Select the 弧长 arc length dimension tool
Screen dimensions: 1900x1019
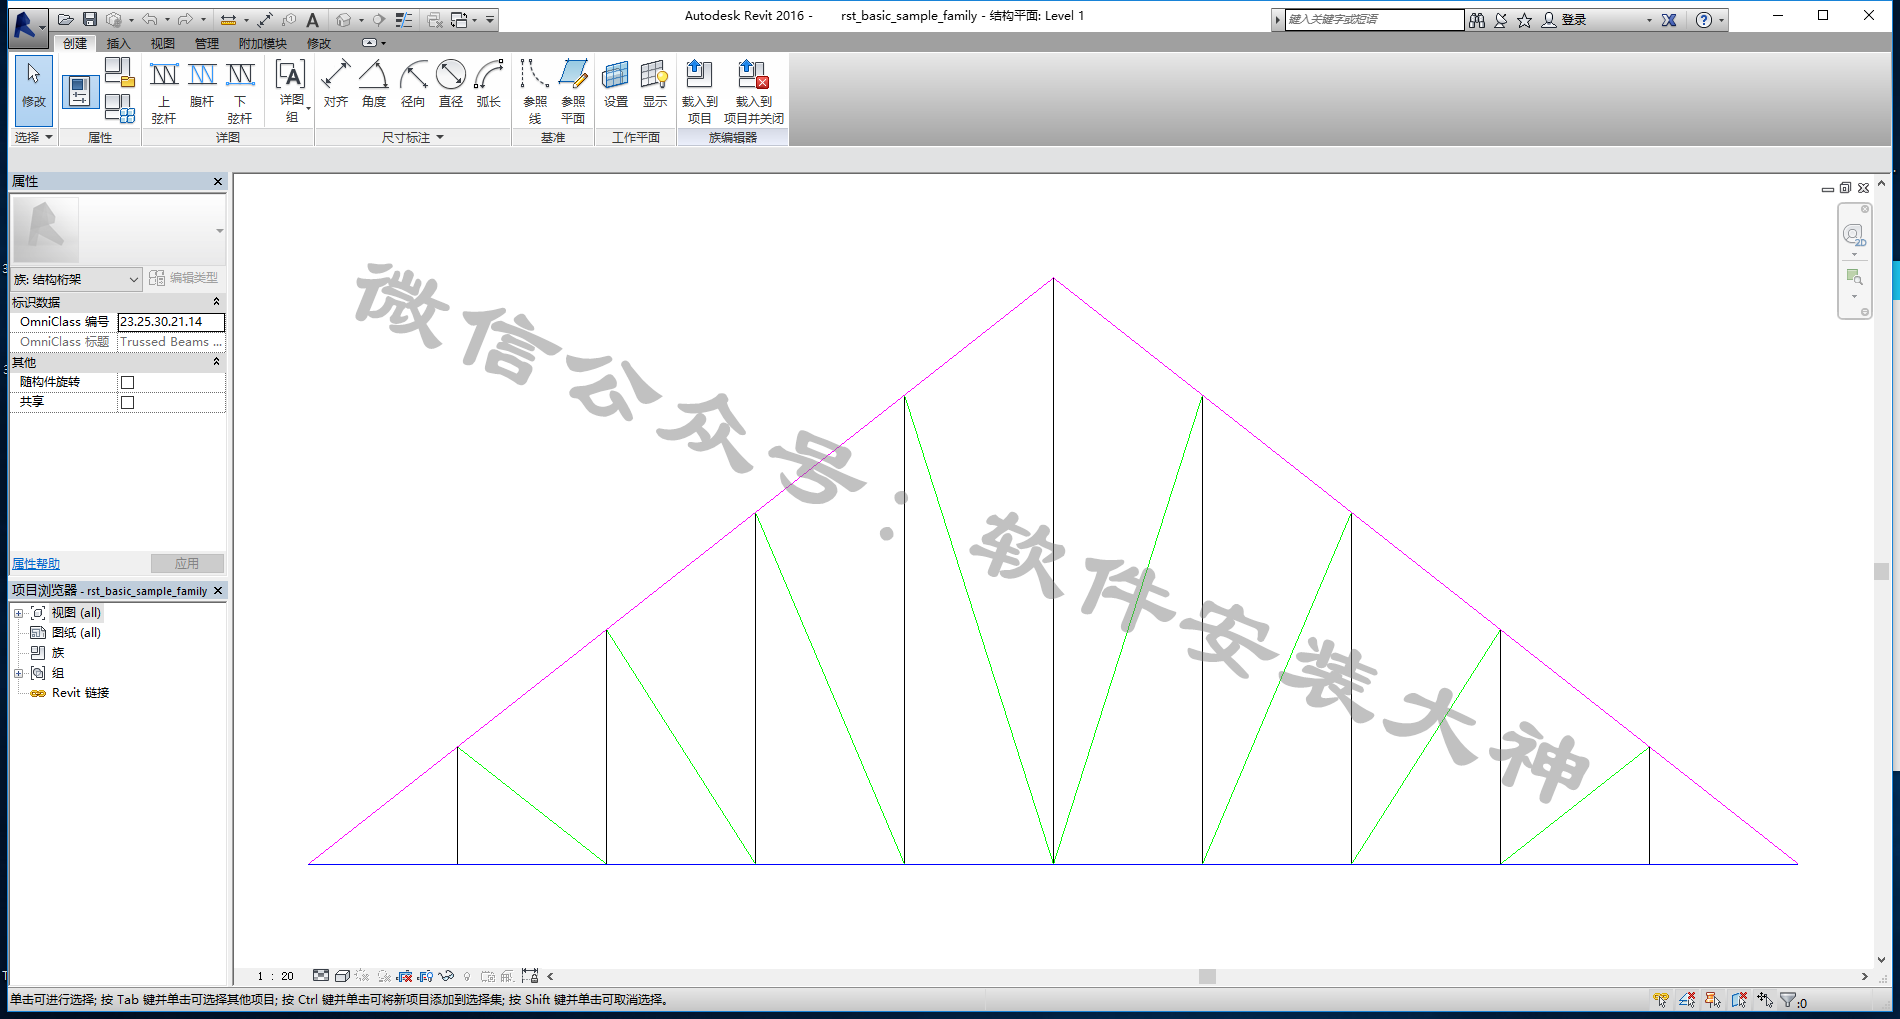[489, 84]
